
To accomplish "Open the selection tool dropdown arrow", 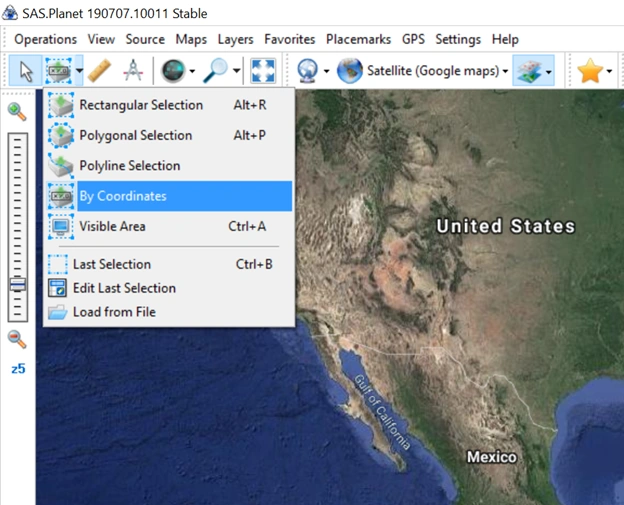I will (79, 71).
